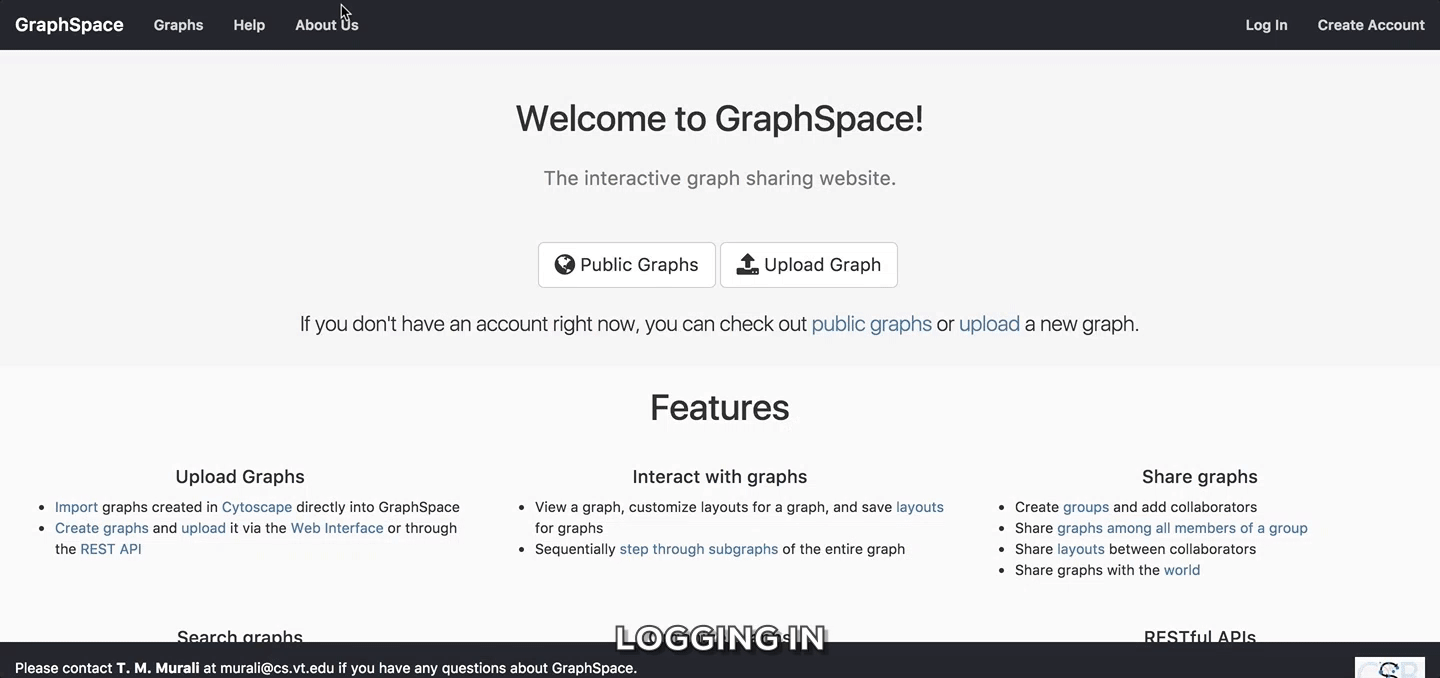Open 'step through subgraphs' link
This screenshot has width=1440, height=678.
(x=699, y=549)
